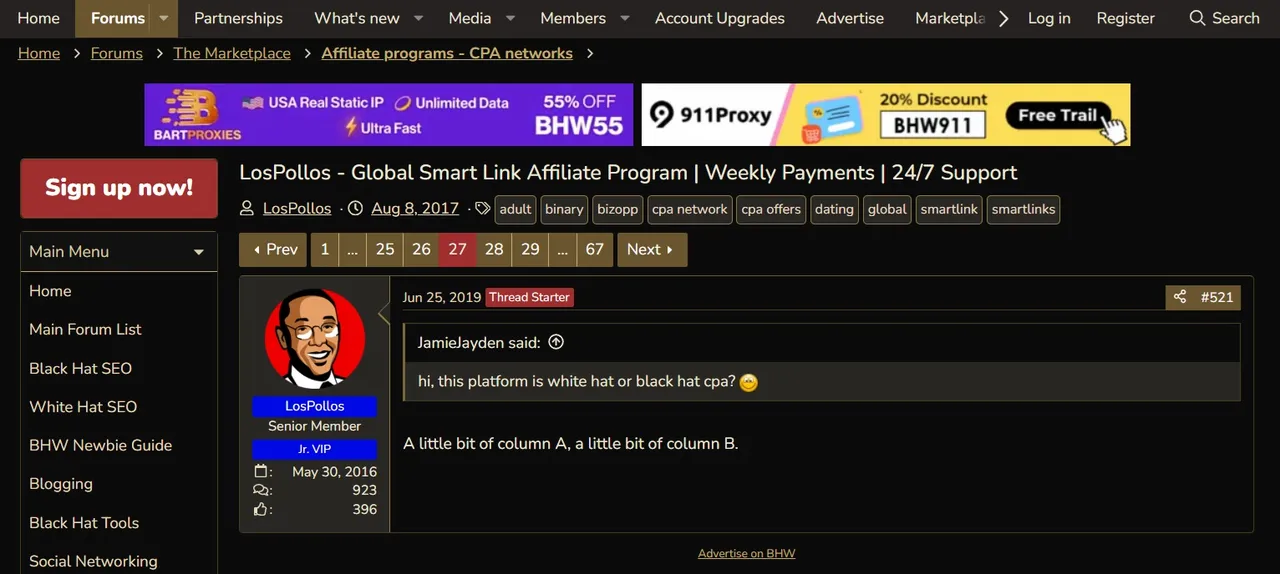Jump to page 1
Image resolution: width=1280 pixels, height=574 pixels.
(325, 250)
